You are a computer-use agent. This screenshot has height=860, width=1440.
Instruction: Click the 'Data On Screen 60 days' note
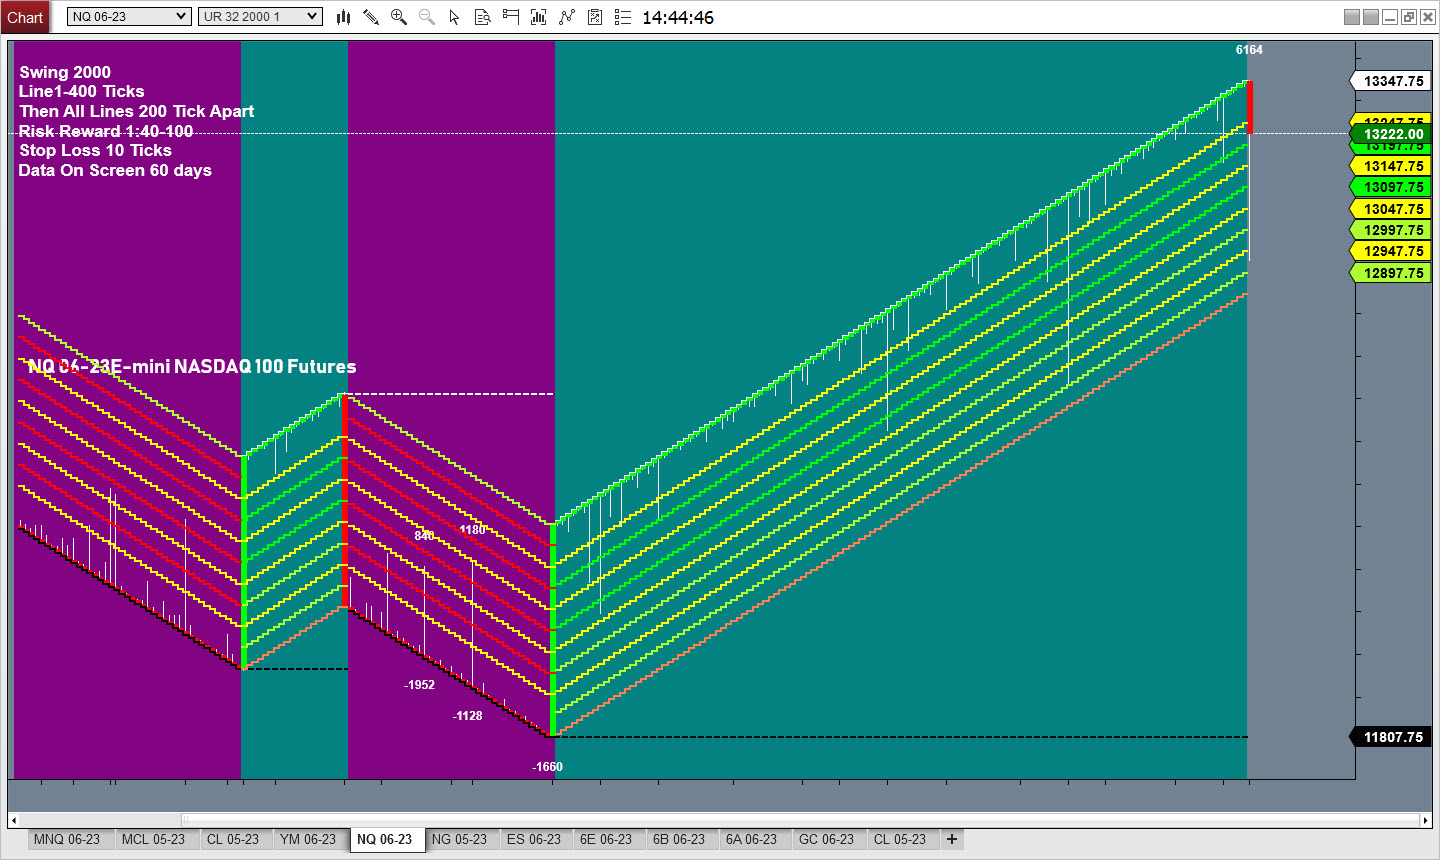115,170
